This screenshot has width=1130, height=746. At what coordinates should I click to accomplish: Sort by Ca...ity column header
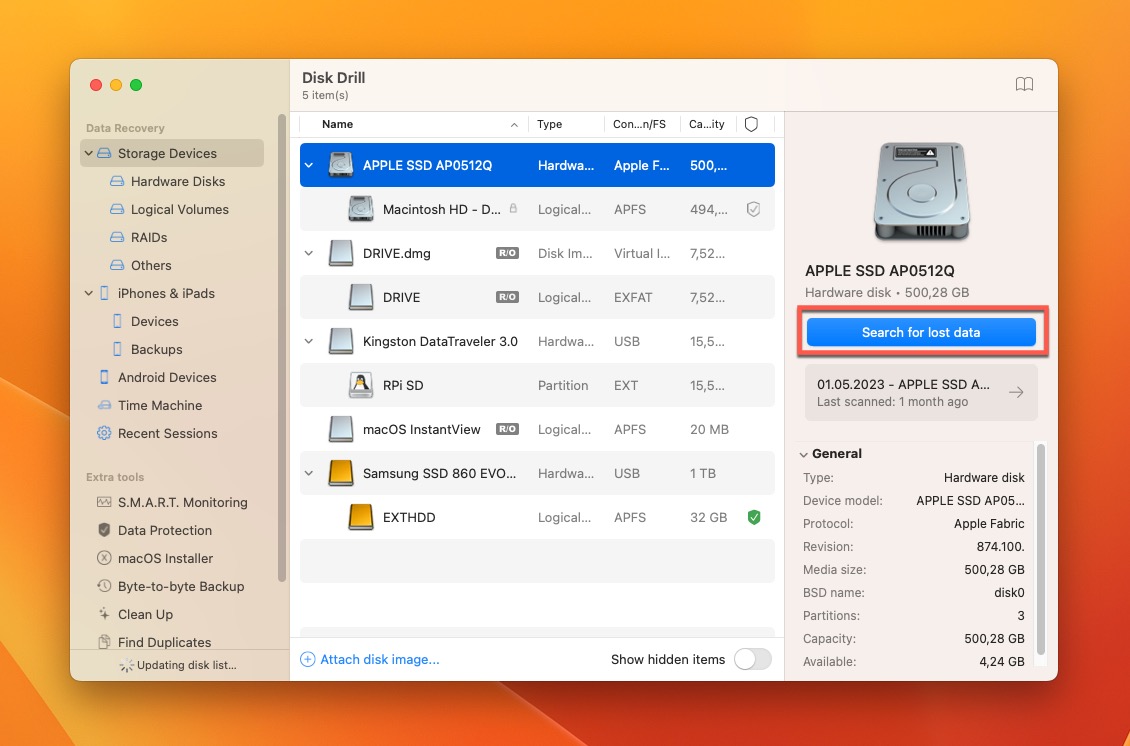coord(708,124)
